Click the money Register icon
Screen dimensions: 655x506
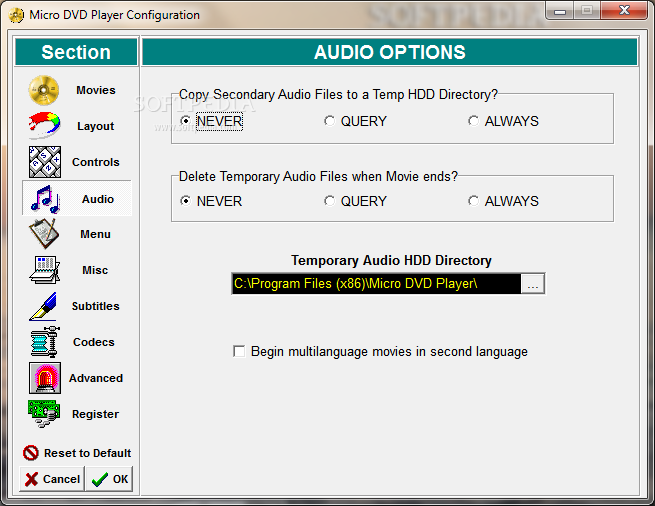(44, 414)
